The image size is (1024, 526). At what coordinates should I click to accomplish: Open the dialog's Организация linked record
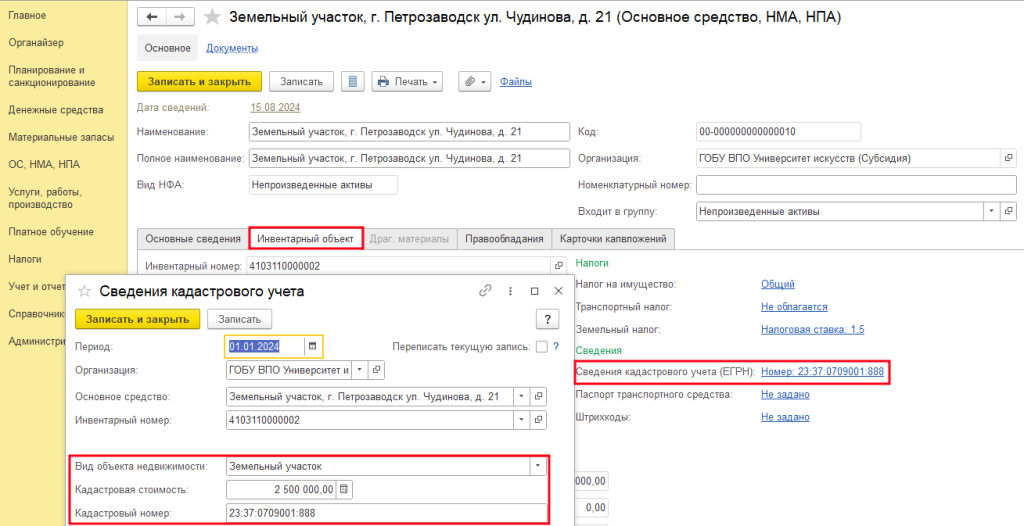(377, 370)
